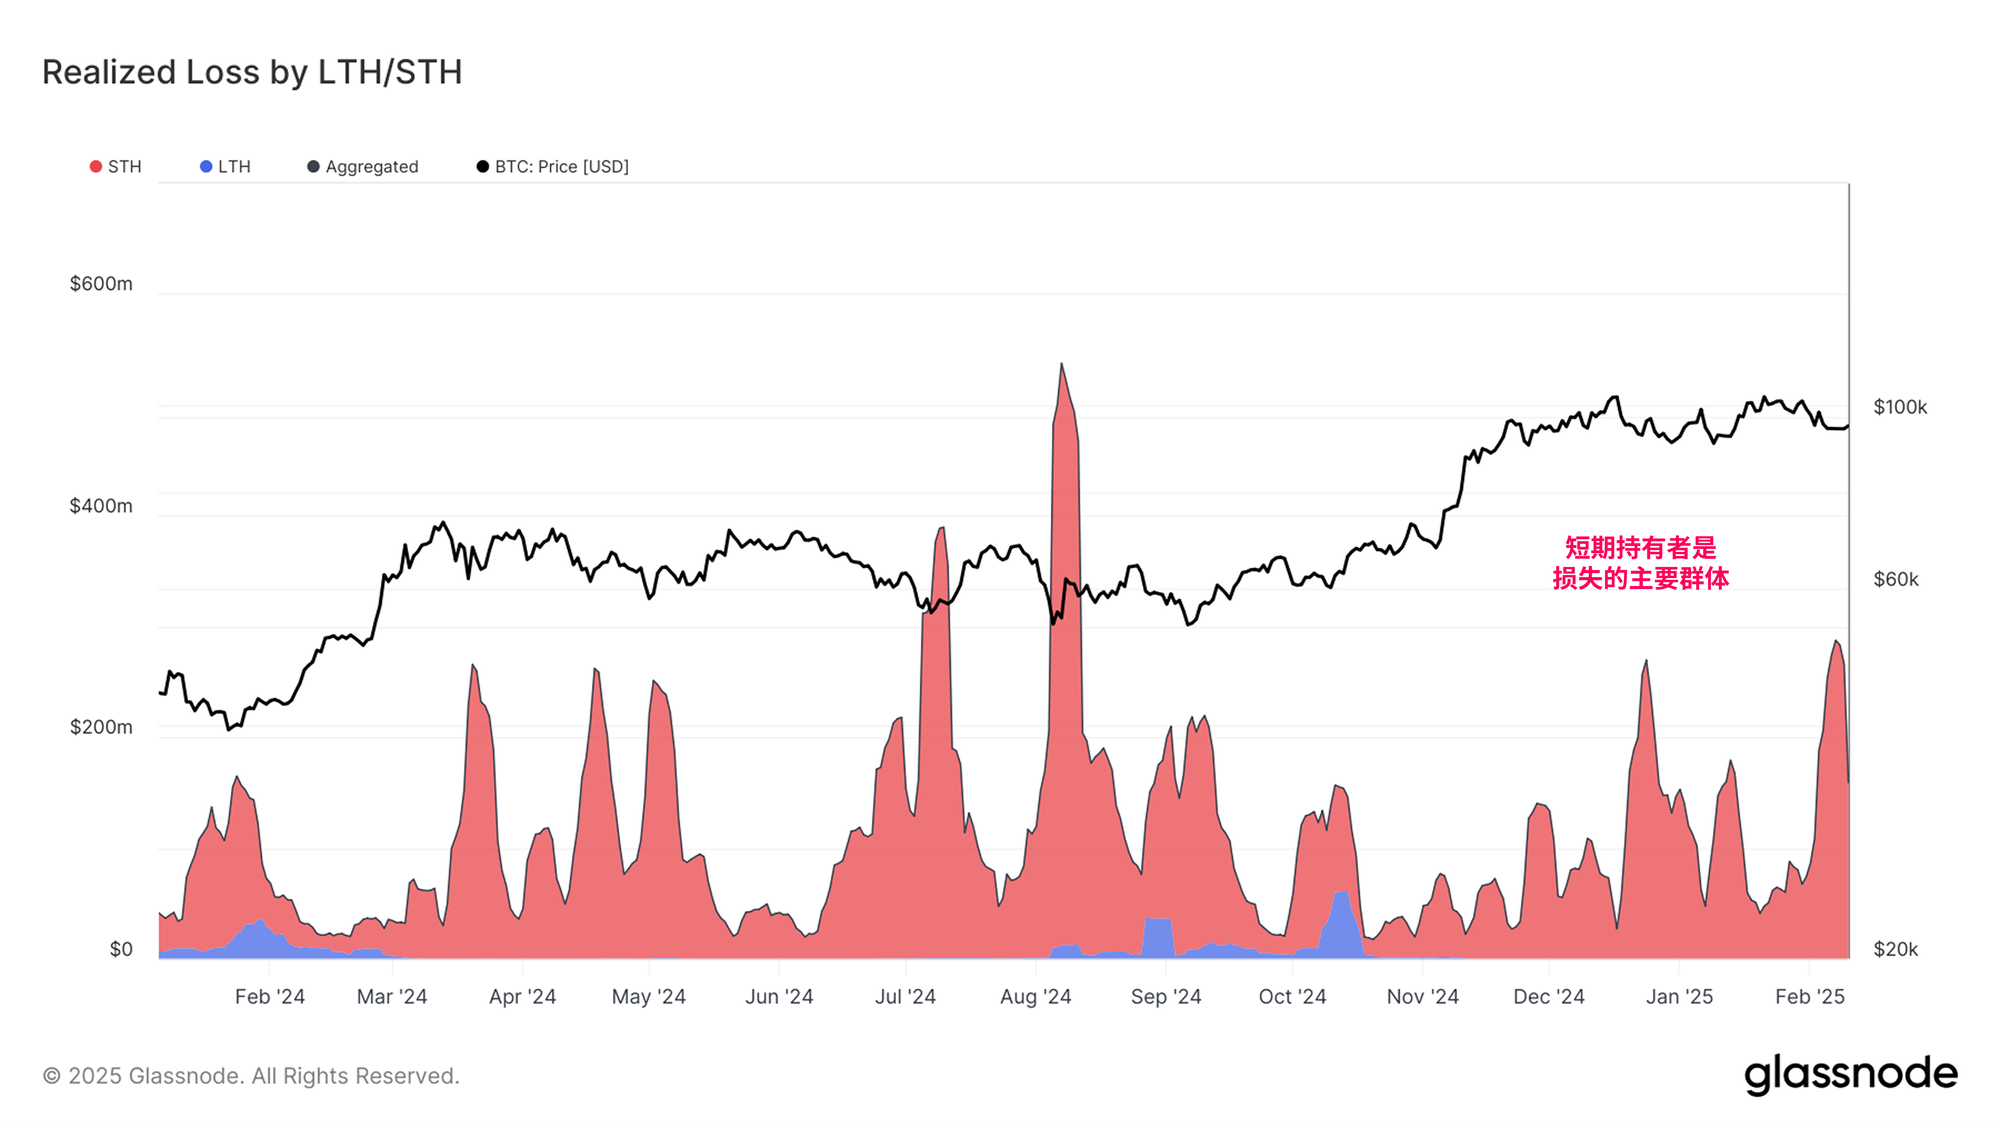The height and width of the screenshot is (1126, 2000).
Task: Toggle the STH legend entry
Action: tap(124, 167)
